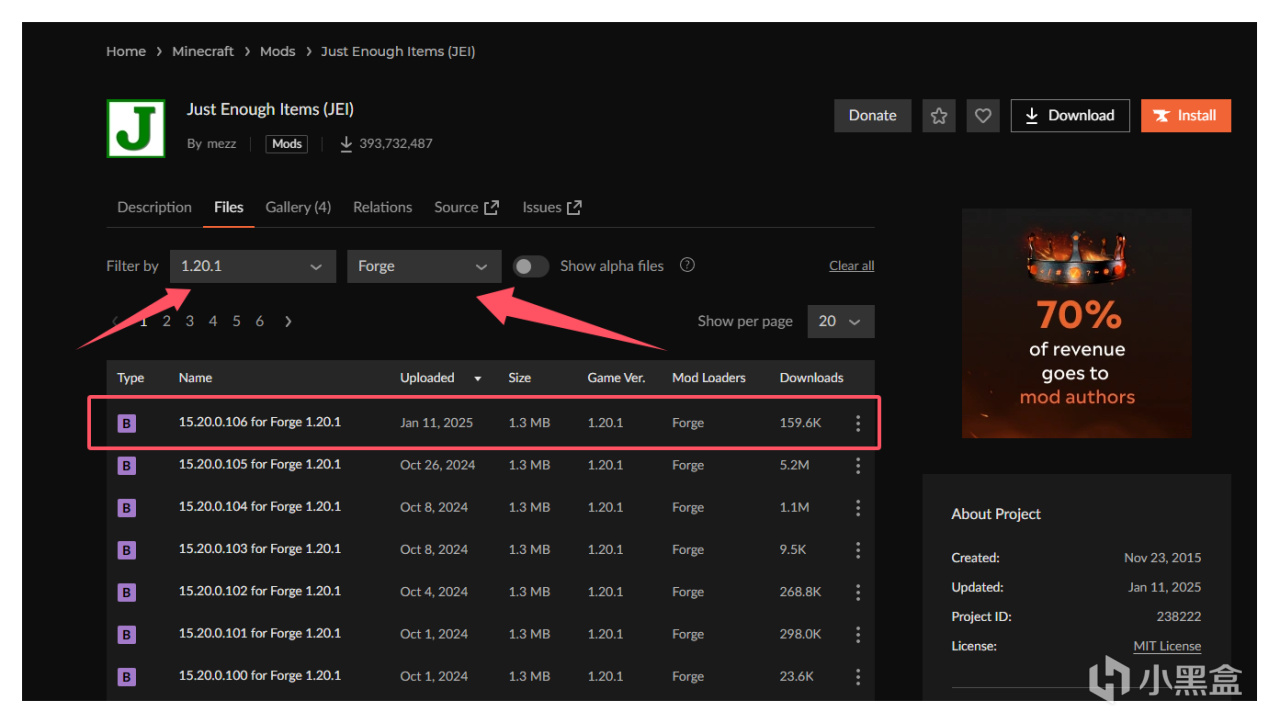Open the three-dot menu for 15.20.0.100

(857, 677)
